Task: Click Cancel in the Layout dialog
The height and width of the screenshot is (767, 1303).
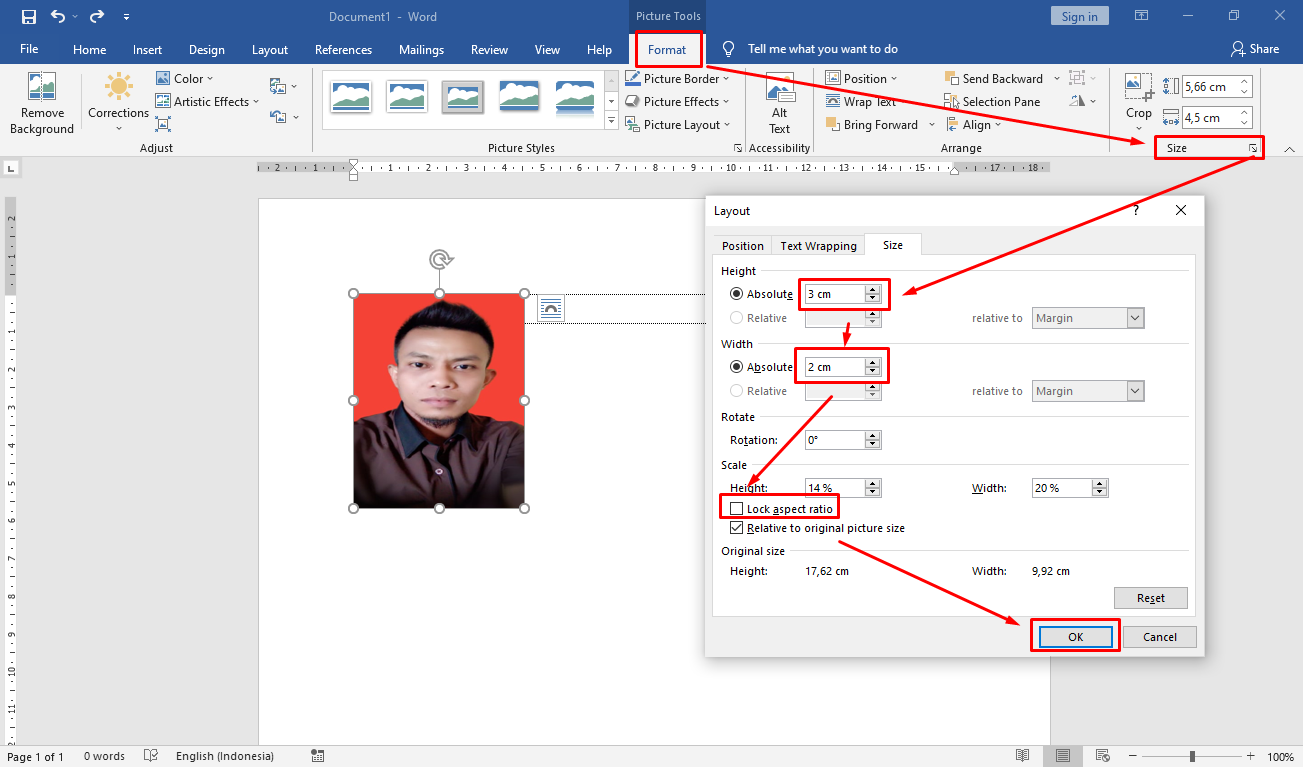Action: (x=1160, y=637)
